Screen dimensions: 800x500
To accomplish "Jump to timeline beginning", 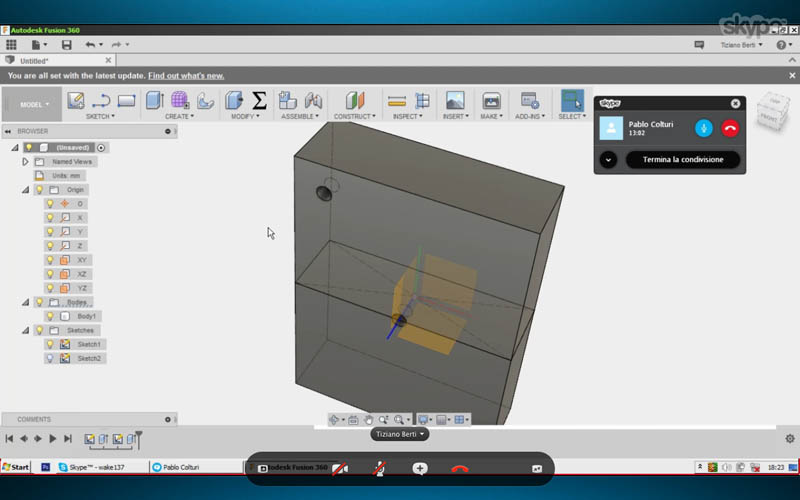I will [9, 438].
